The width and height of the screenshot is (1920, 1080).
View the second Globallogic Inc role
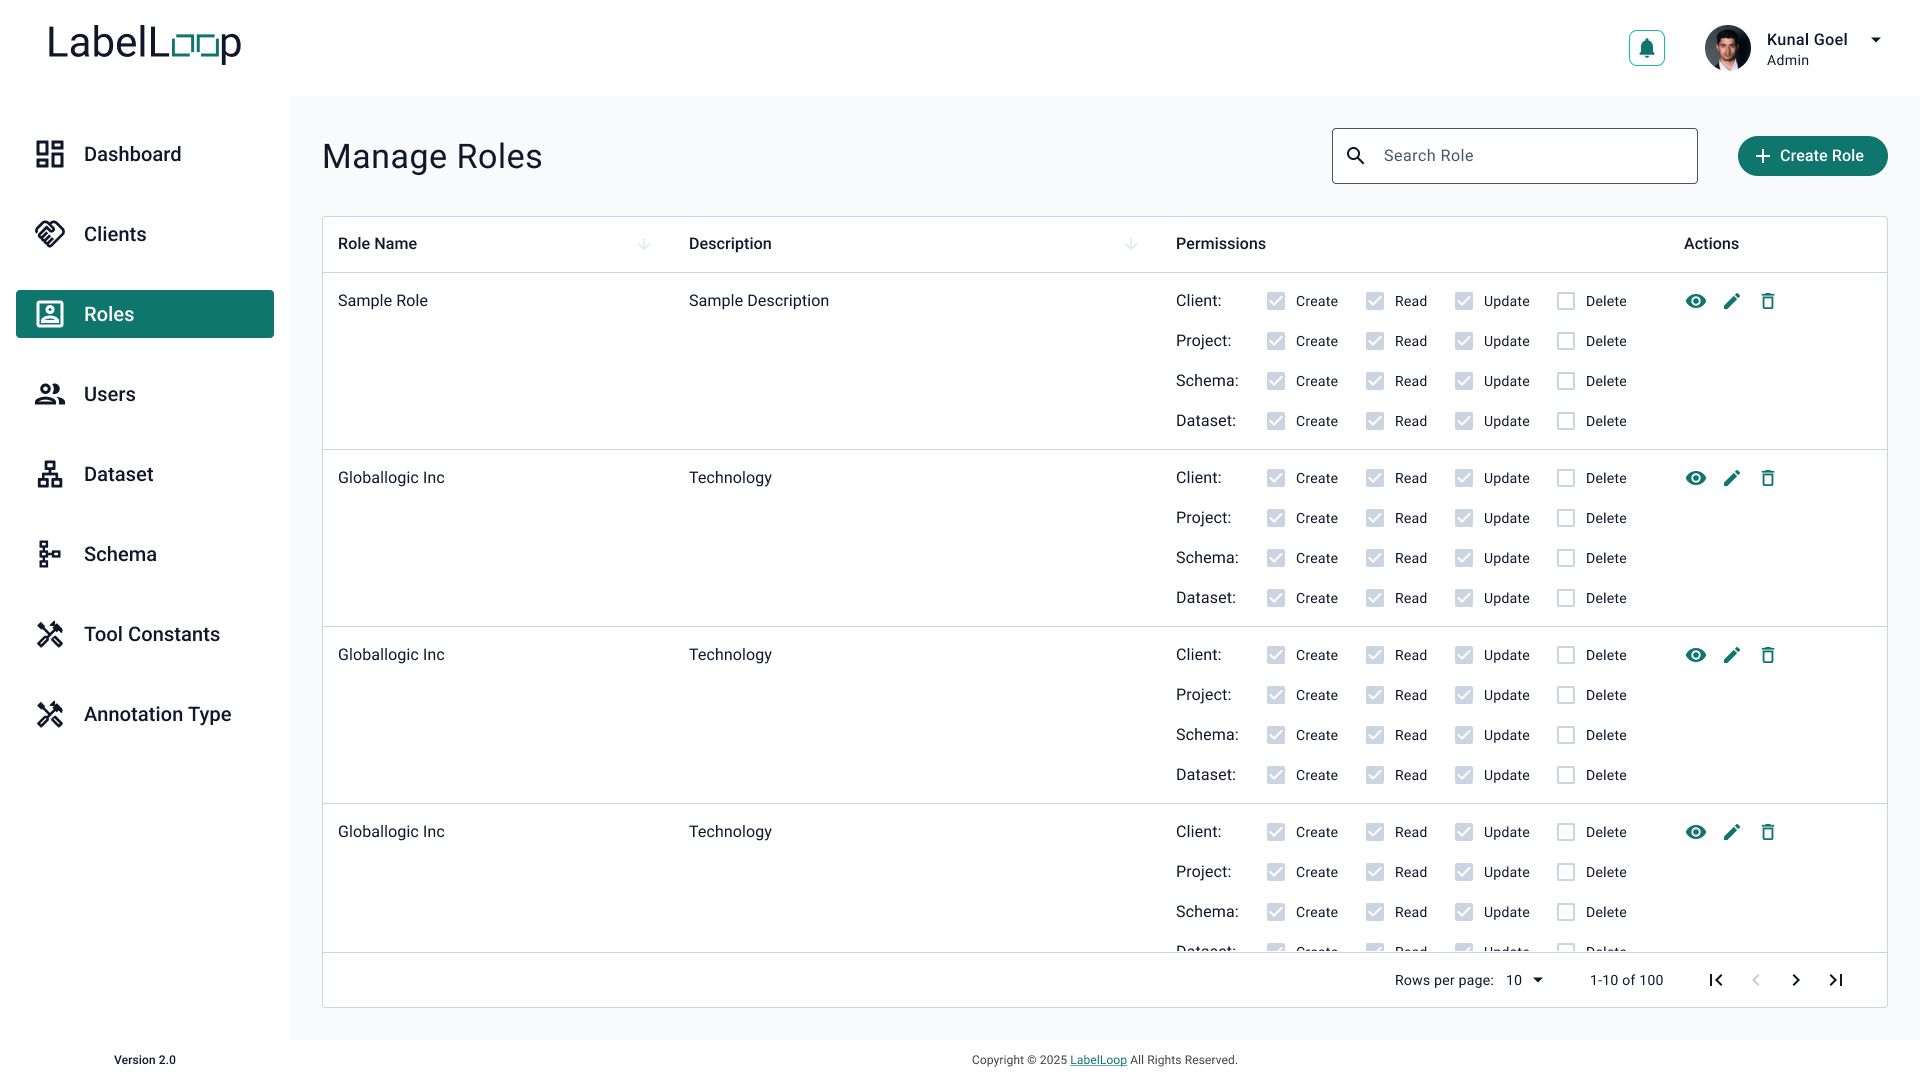click(1696, 655)
